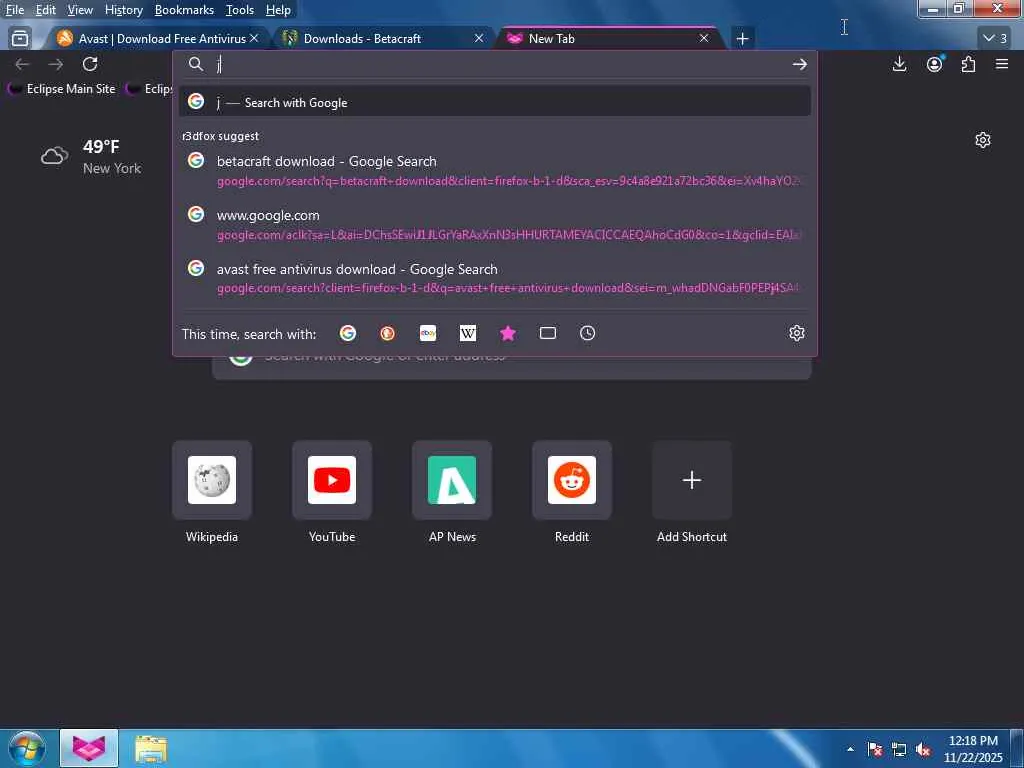Close the New Tab tab

[704, 39]
